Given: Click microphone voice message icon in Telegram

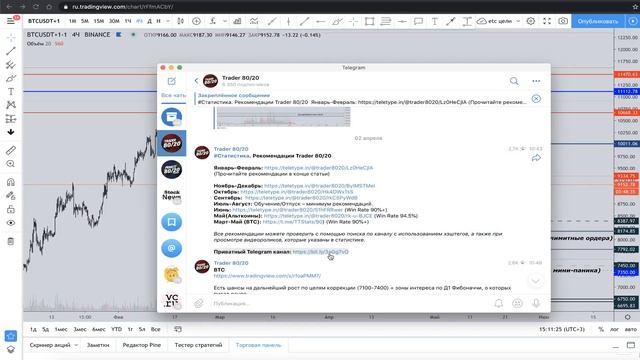Looking at the screenshot, I should point(536,303).
